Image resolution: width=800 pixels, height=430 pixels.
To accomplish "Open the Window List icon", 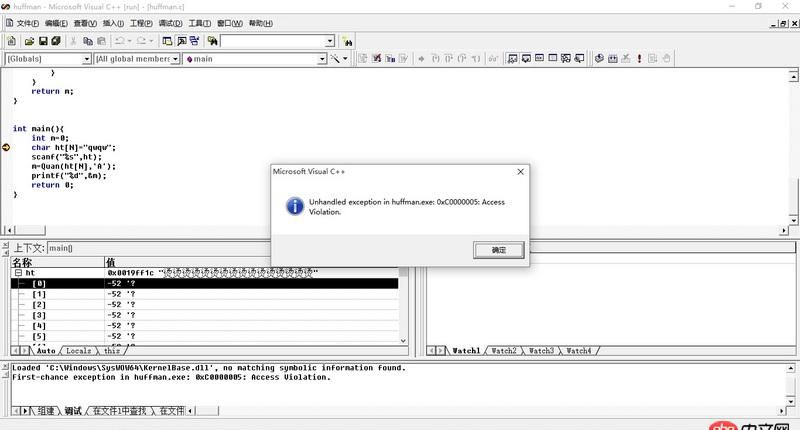I will coord(194,41).
